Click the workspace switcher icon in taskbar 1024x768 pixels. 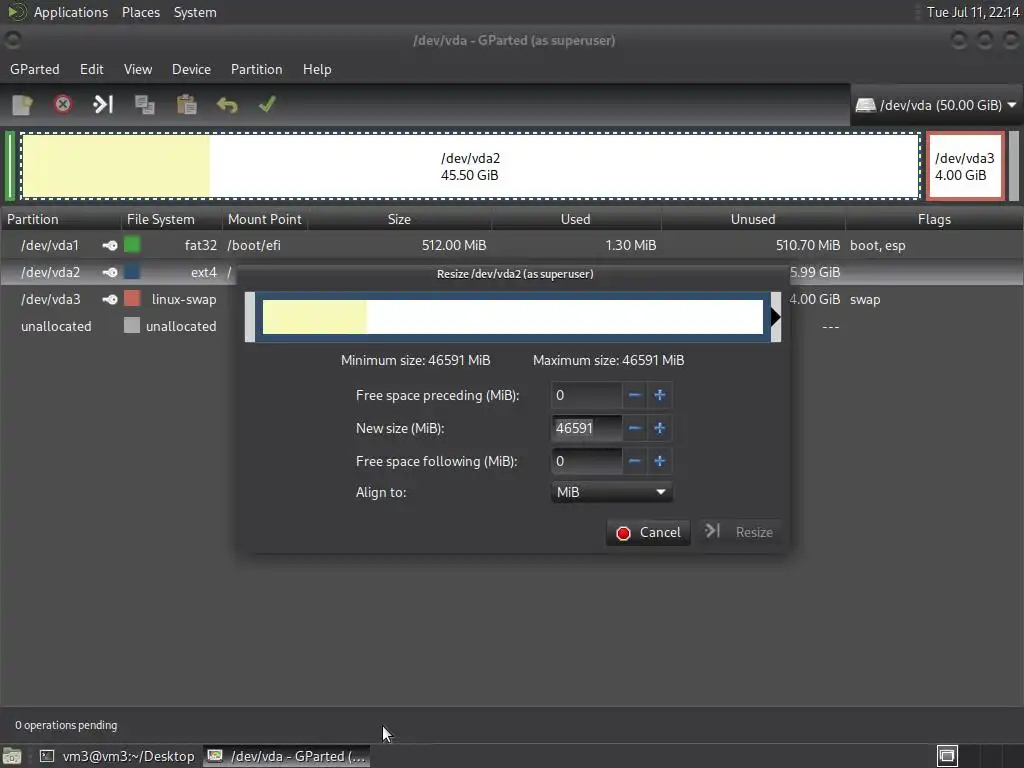pyautogui.click(x=947, y=756)
